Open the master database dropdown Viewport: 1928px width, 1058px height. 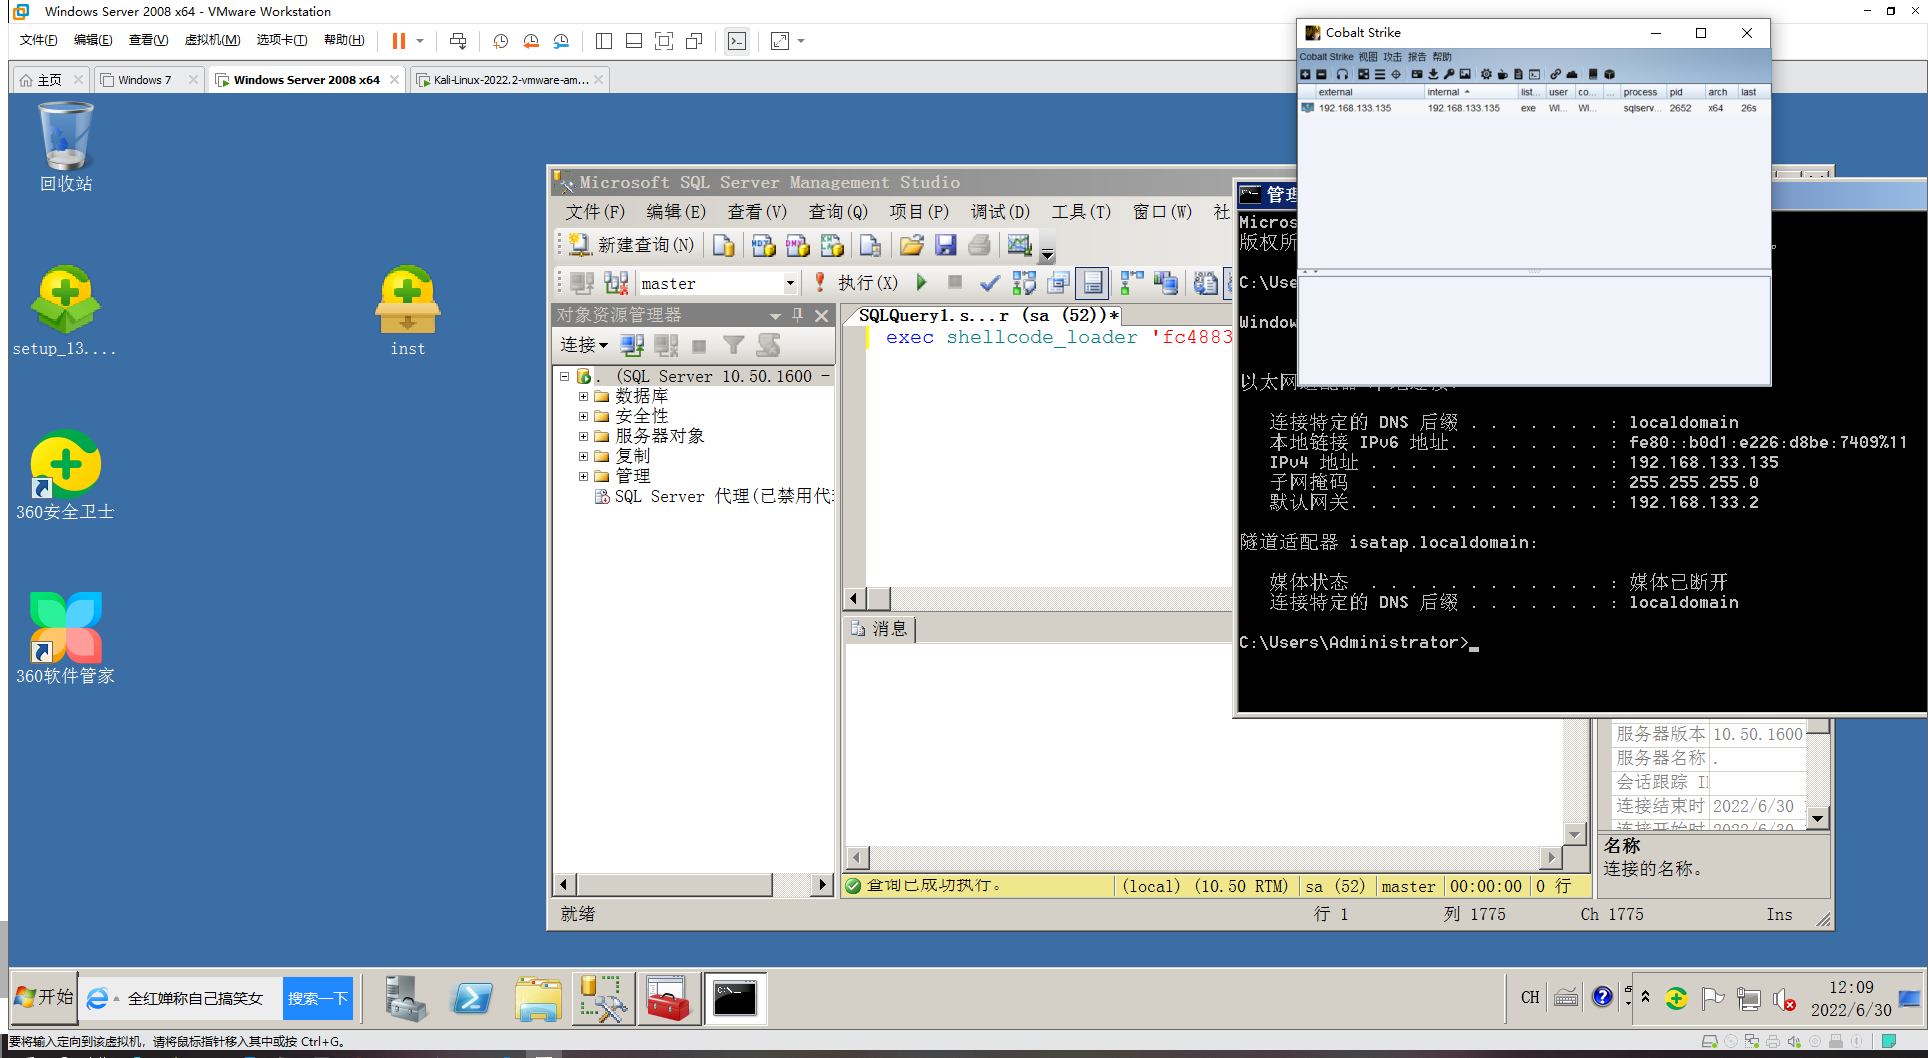[790, 283]
